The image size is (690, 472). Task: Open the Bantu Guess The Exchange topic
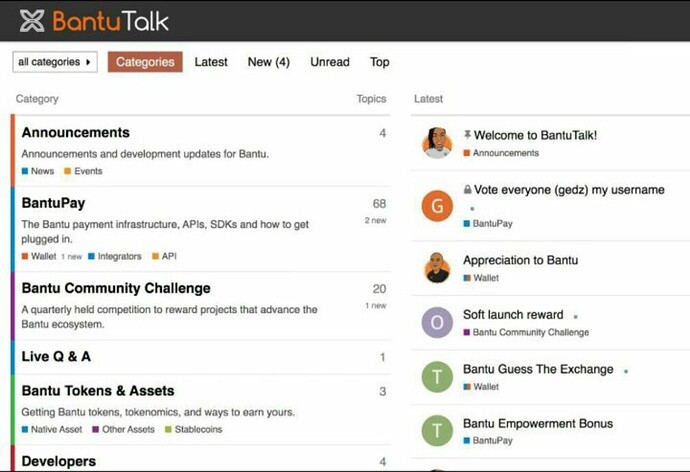click(x=538, y=369)
